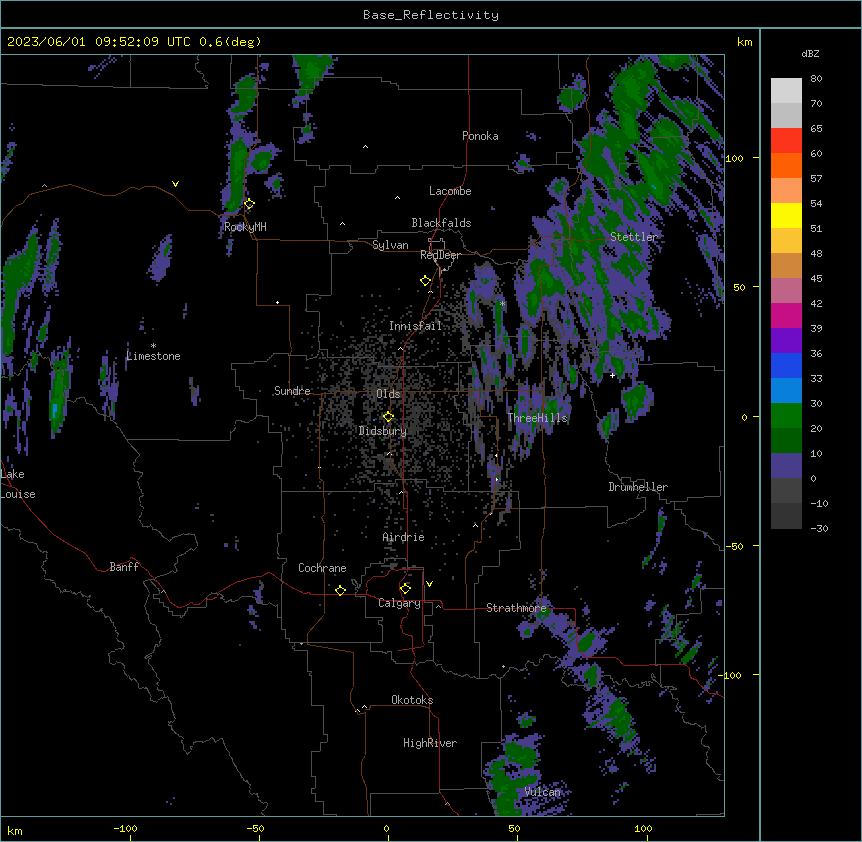Pick the slate purple 10 dBZ legend swatch
Screen dimensions: 862x842
[x=786, y=466]
